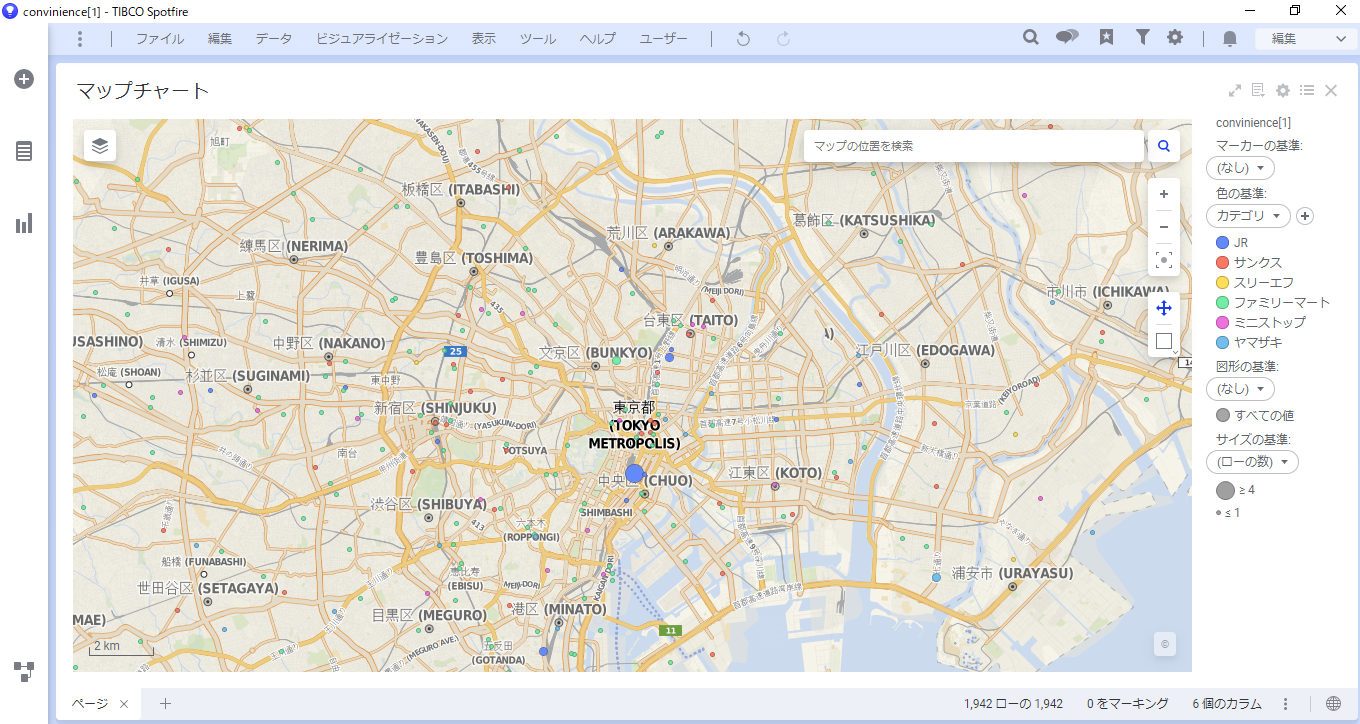
Task: Click the スリーエフ yellow color swatch
Action: point(1222,283)
